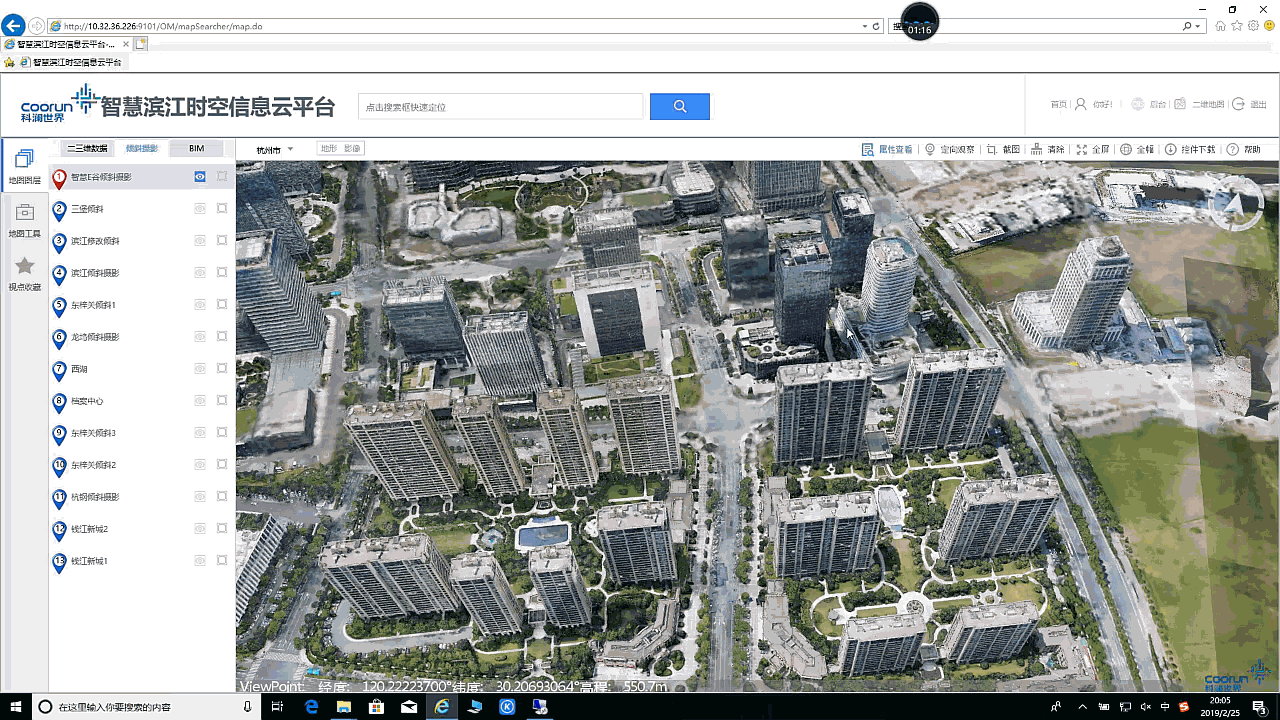Switch to the 二三维数据 tab
1280x720 pixels.
click(x=87, y=149)
